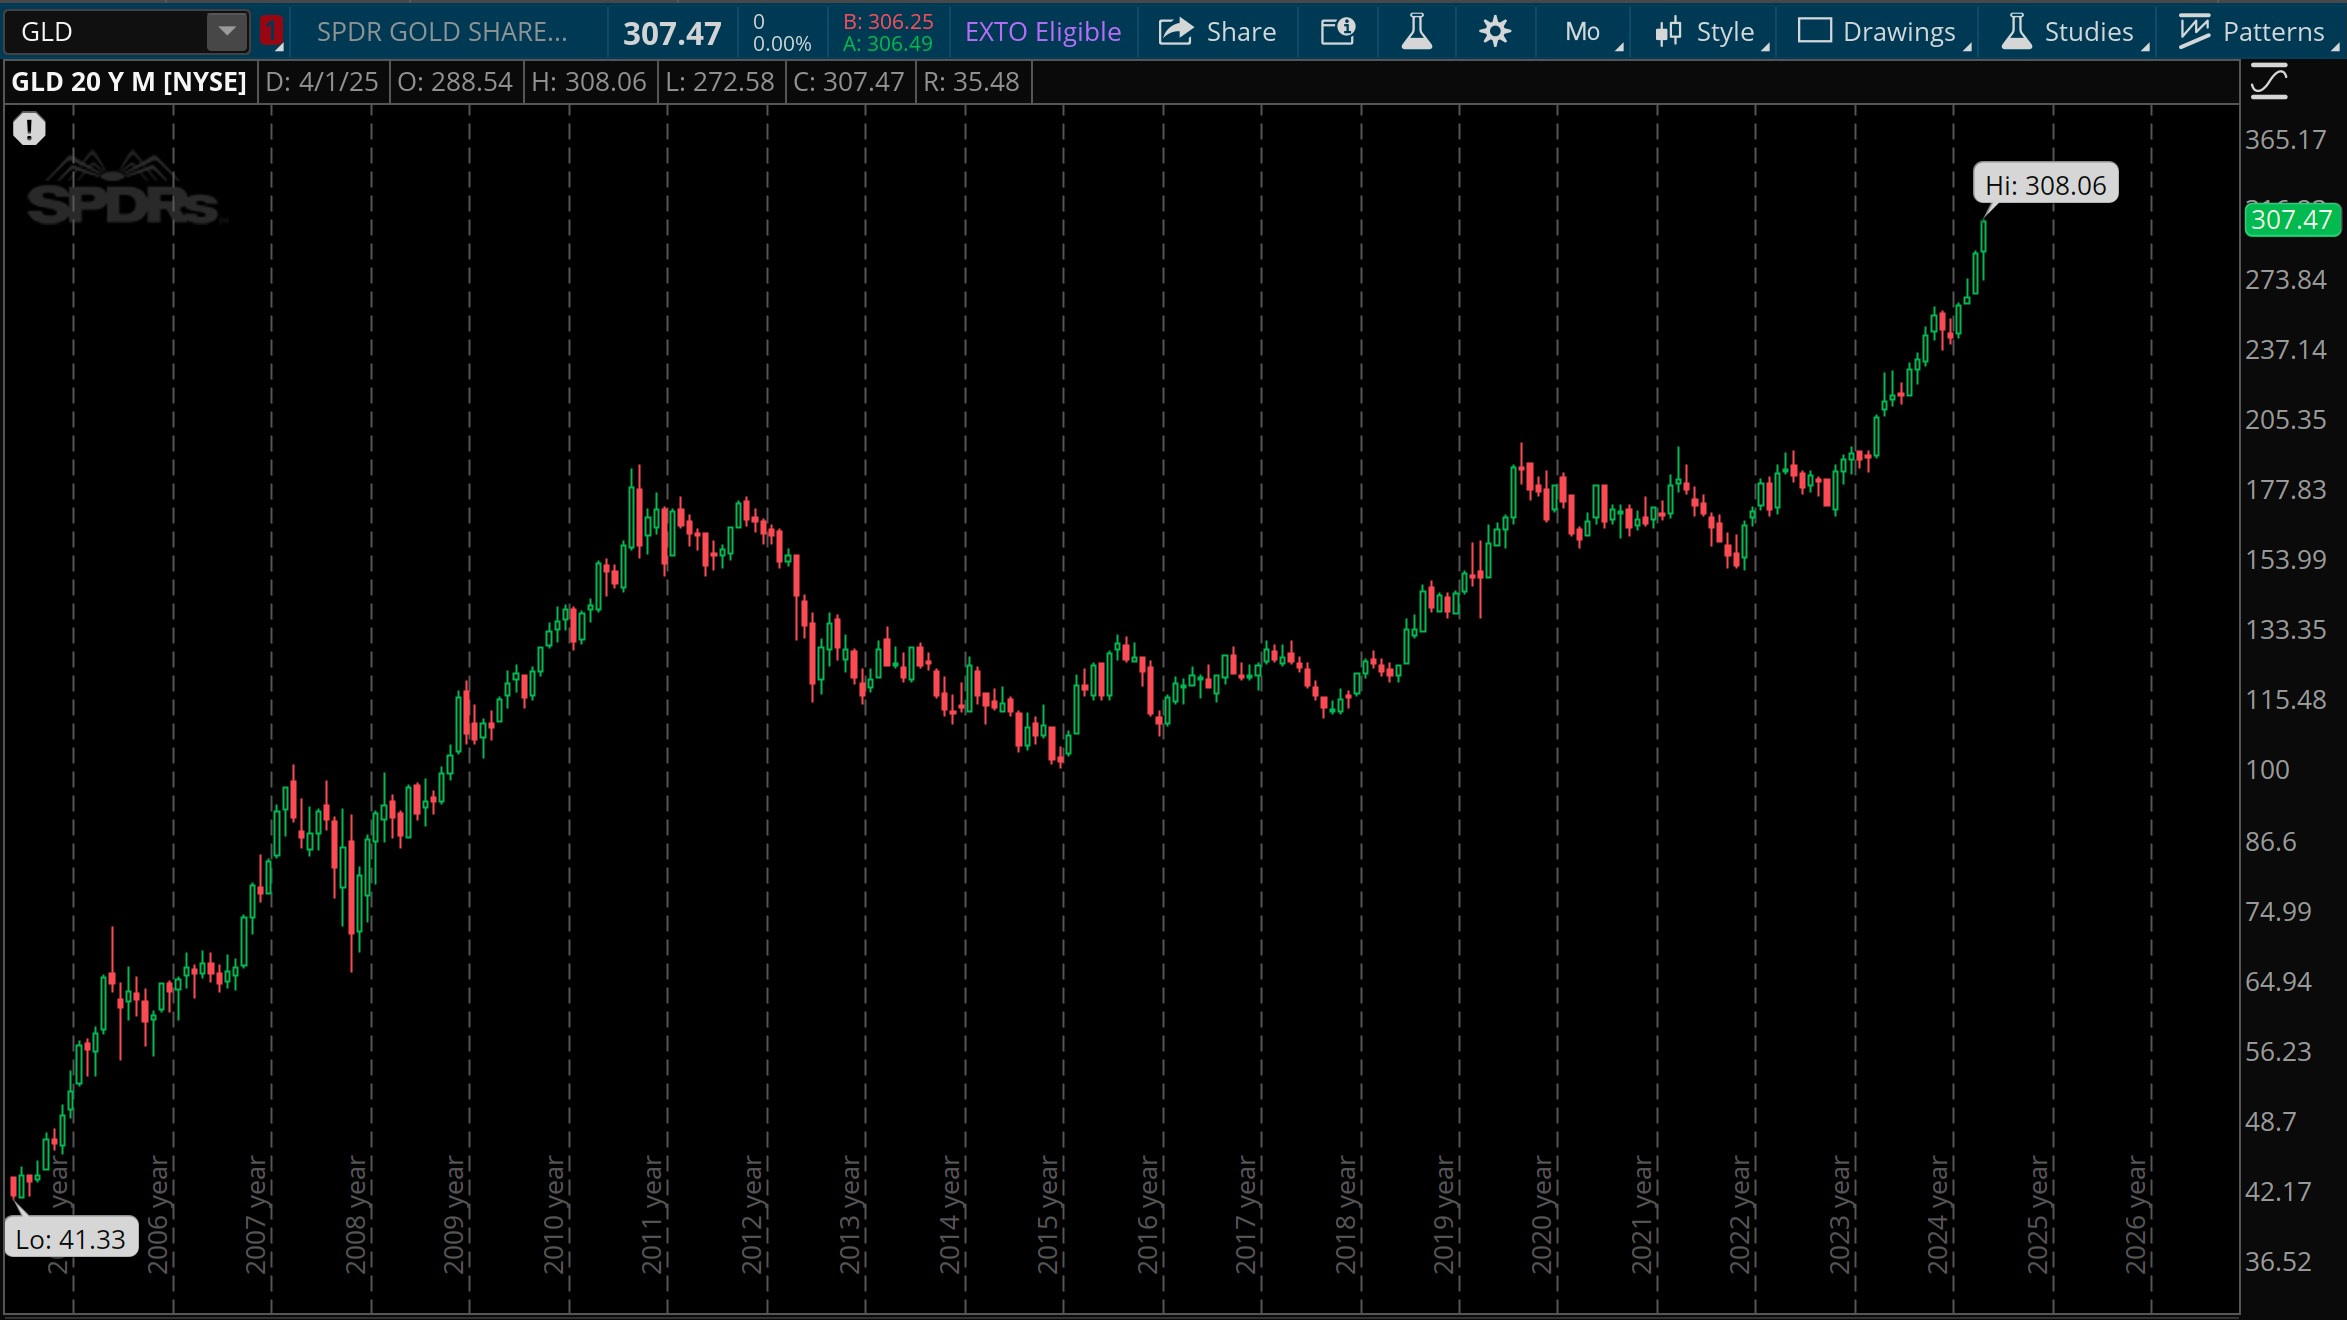Click the SPDR GOLD SHARE description text

tap(442, 32)
